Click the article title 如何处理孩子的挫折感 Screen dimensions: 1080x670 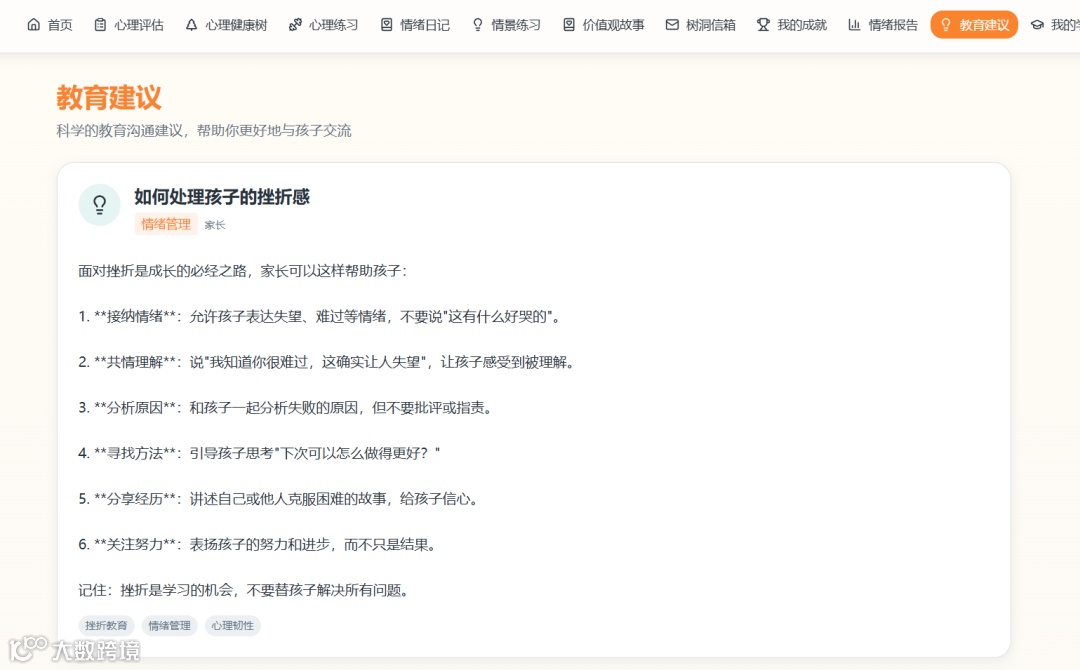pos(222,197)
